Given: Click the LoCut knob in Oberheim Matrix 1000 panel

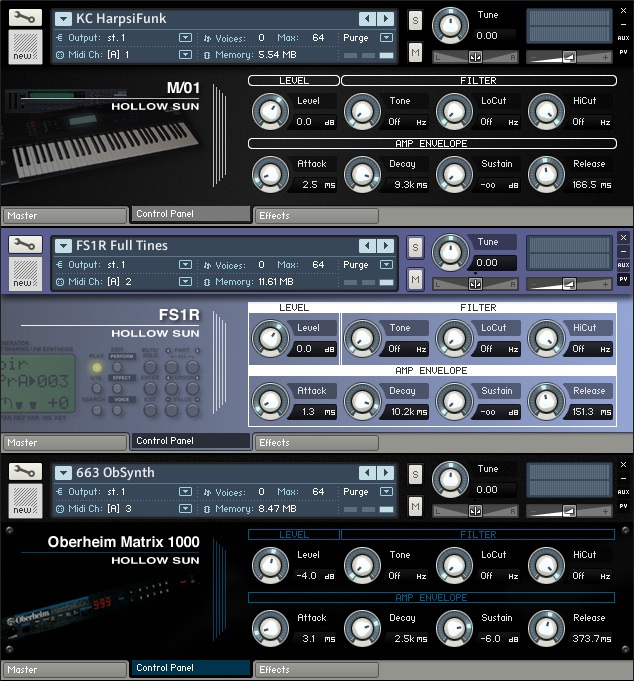Looking at the screenshot, I should [454, 565].
